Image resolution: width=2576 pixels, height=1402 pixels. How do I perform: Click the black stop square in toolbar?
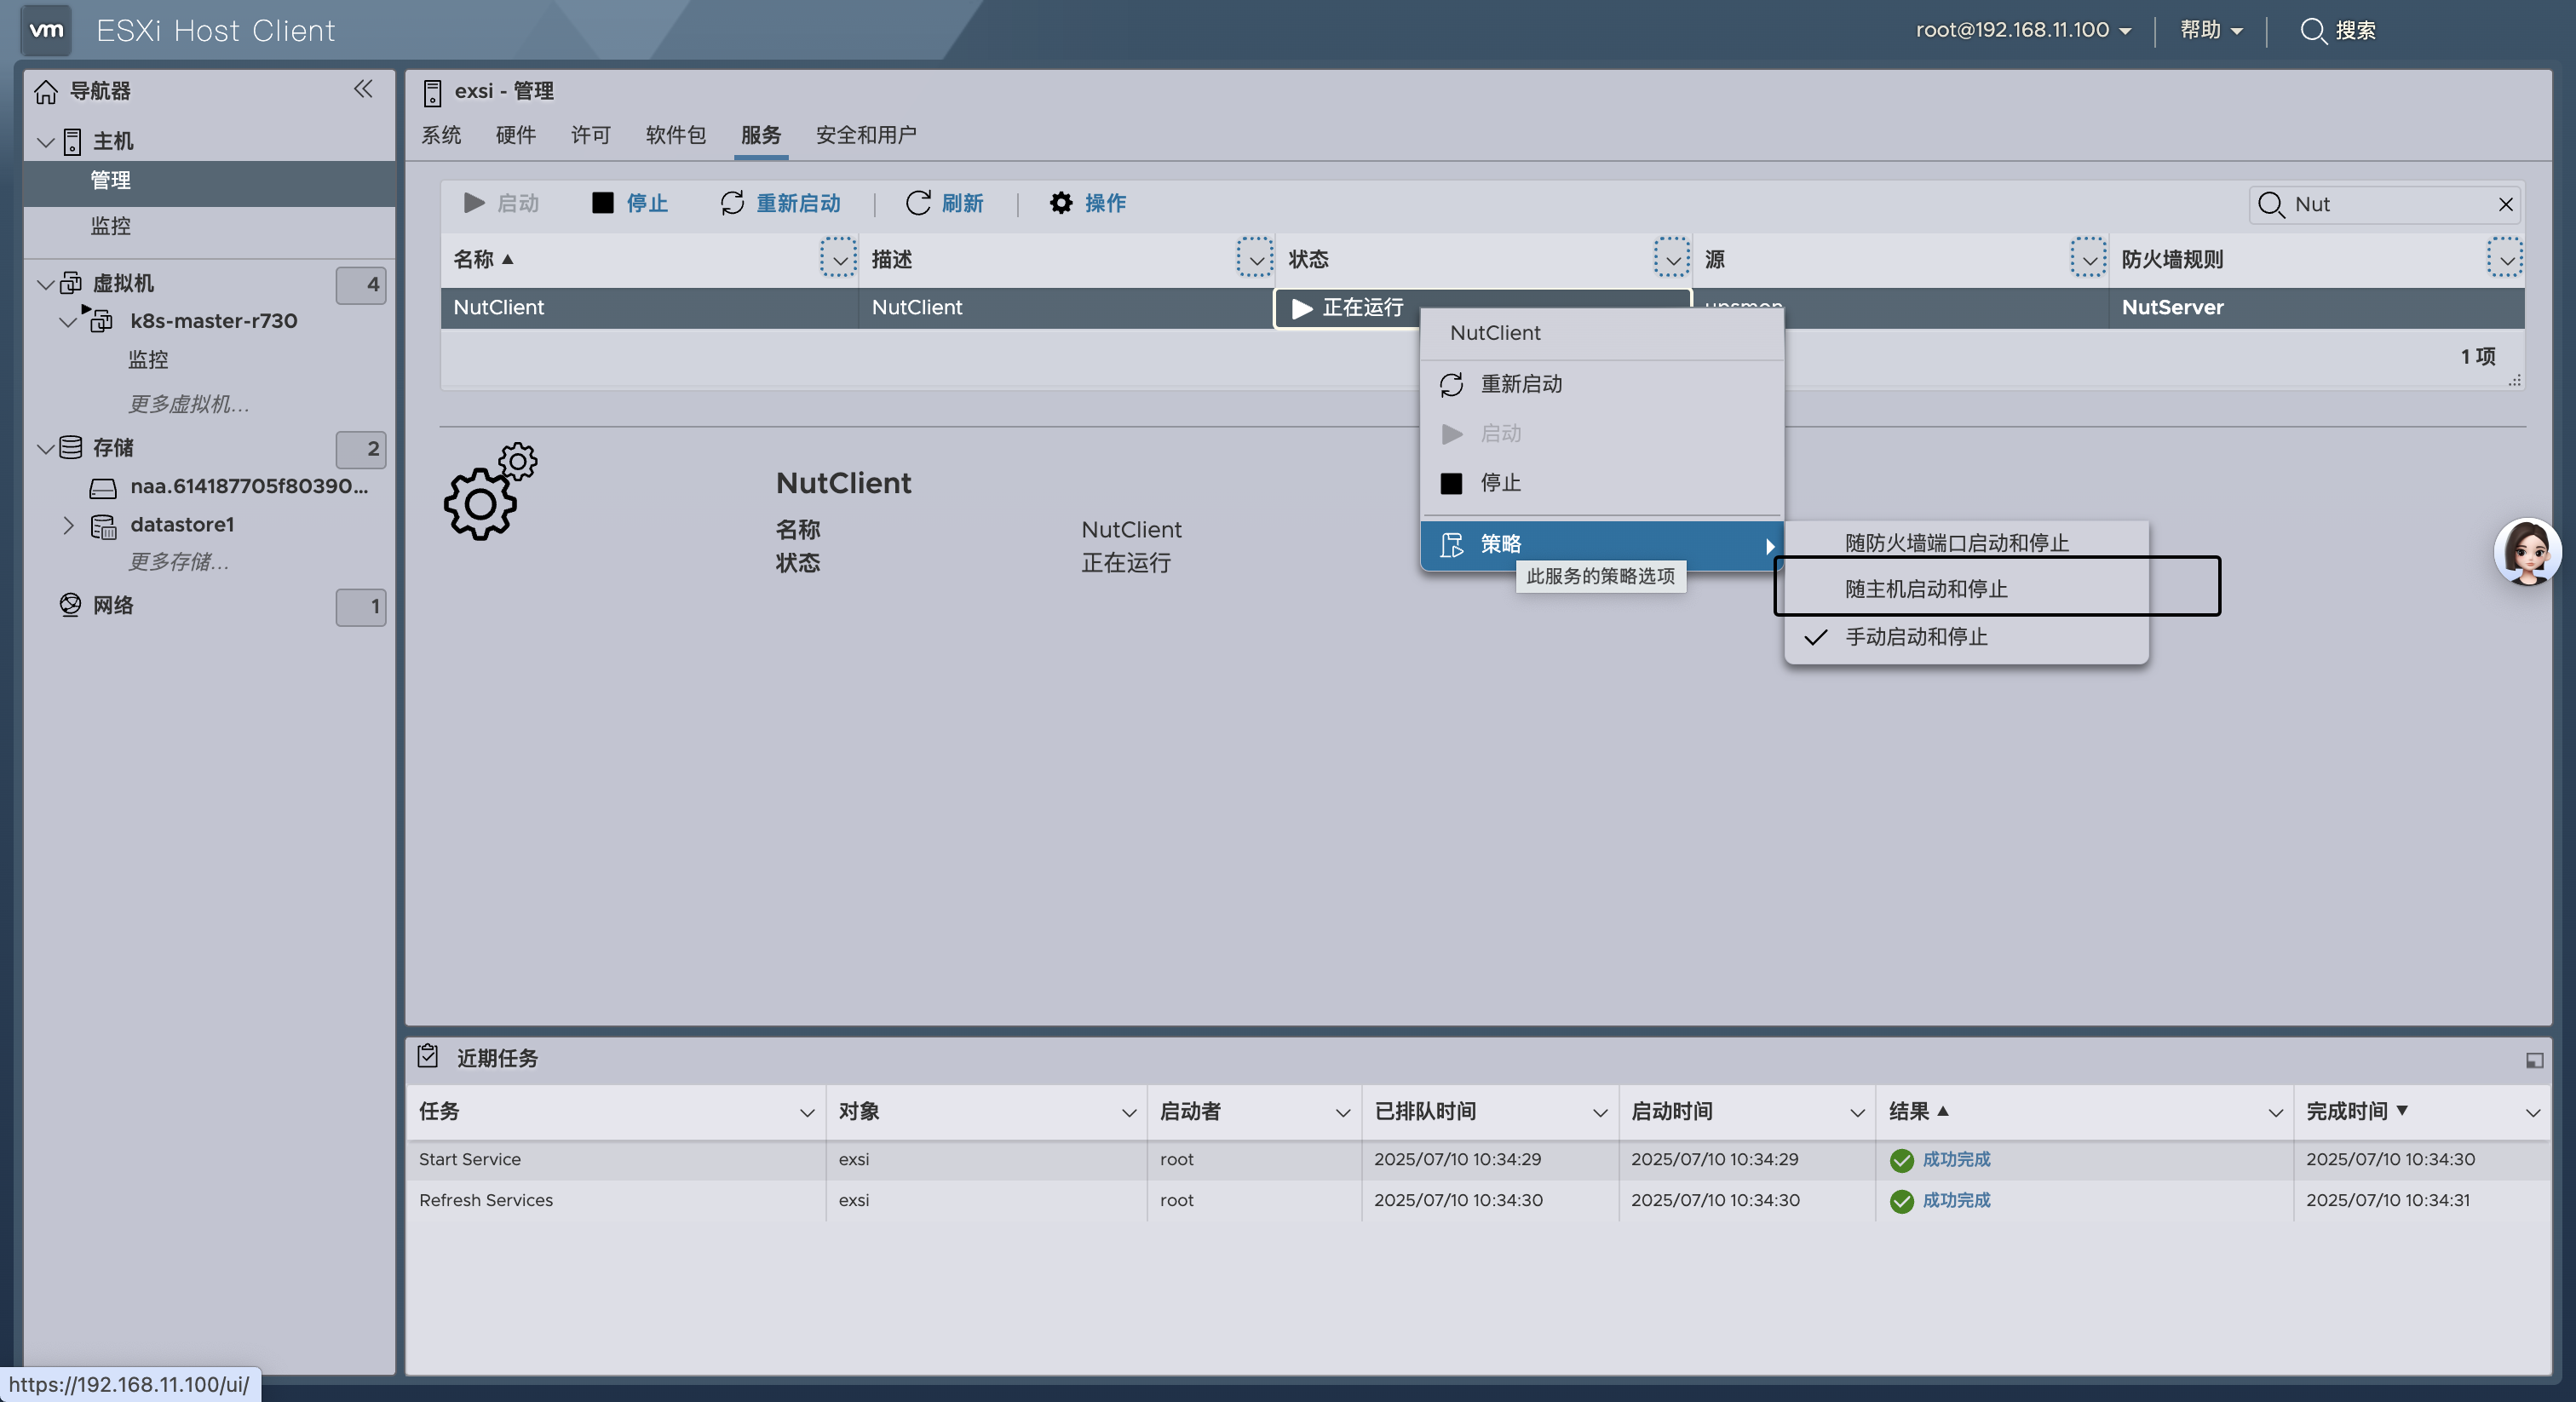[x=602, y=203]
